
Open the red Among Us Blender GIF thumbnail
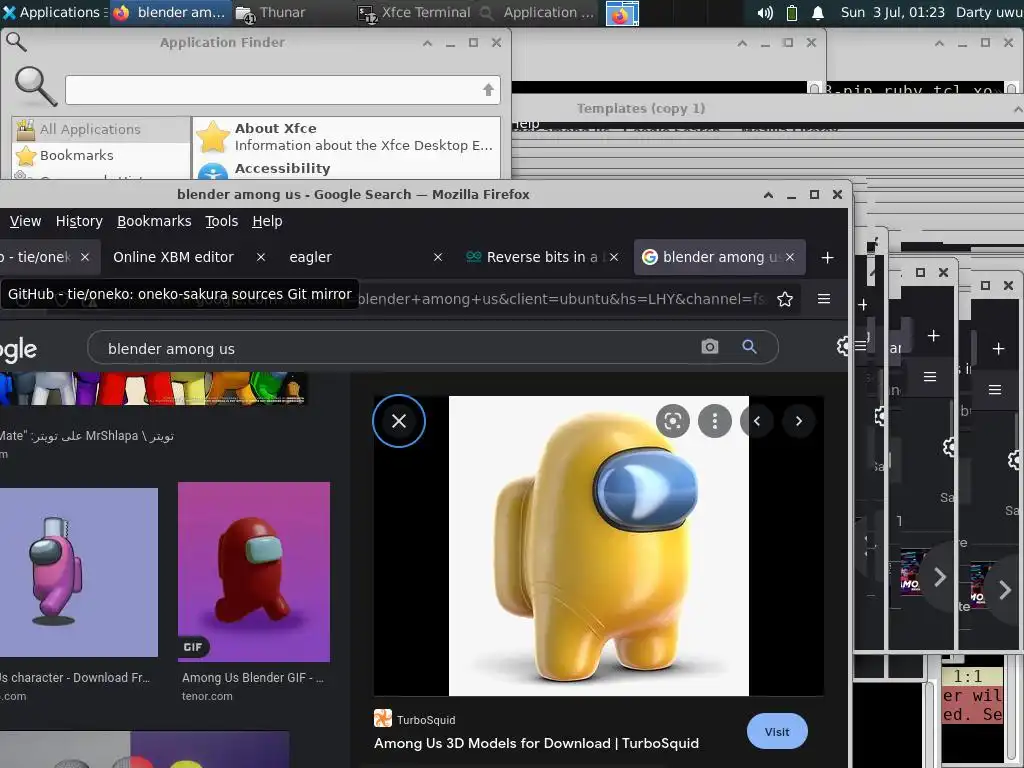click(253, 572)
